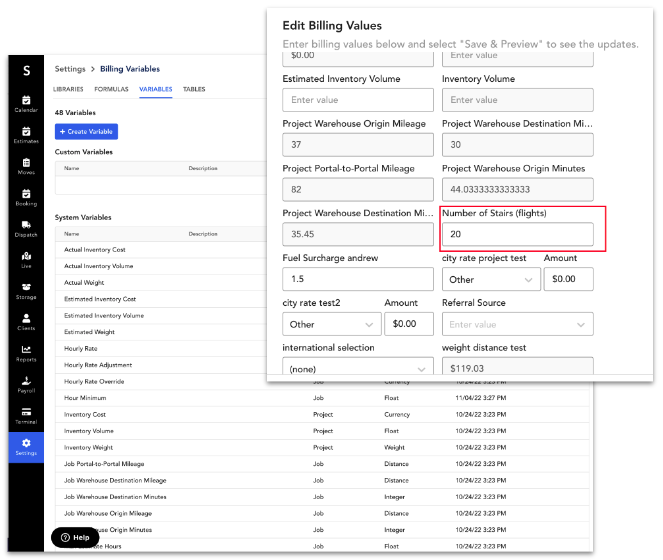Open the Calendar sidebar icon
Image resolution: width=663 pixels, height=560 pixels.
click(26, 102)
